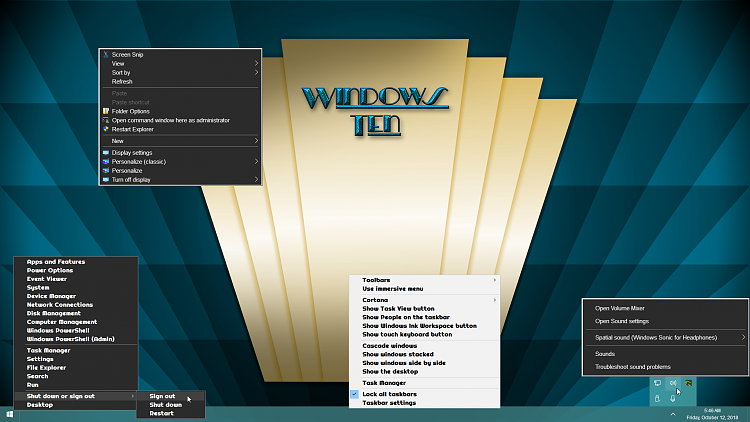This screenshot has height=422, width=750.
Task: Expand the Spatial sound submenu arrow
Action: pos(743,337)
